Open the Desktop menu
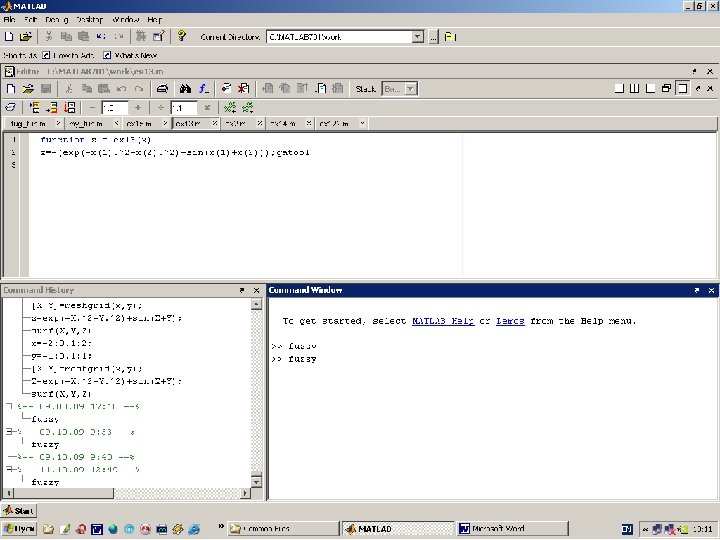 90,19
